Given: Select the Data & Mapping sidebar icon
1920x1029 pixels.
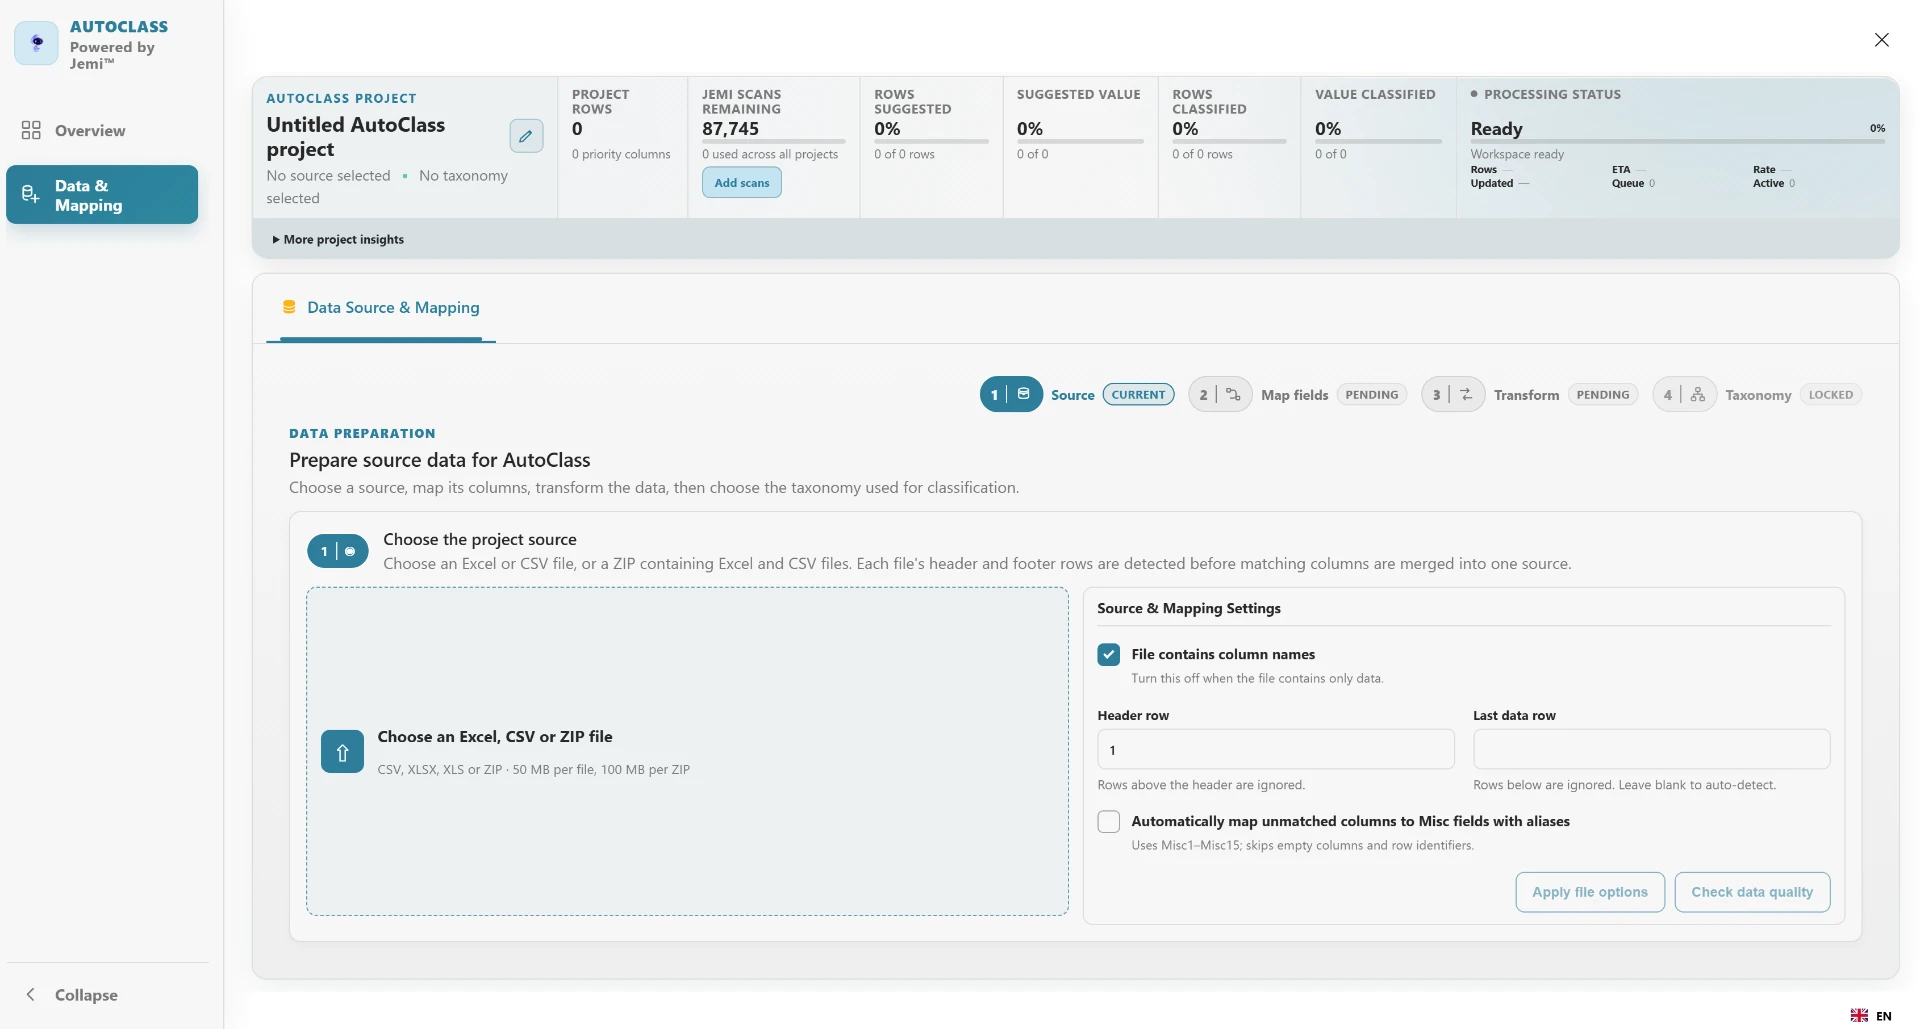Looking at the screenshot, I should point(31,195).
